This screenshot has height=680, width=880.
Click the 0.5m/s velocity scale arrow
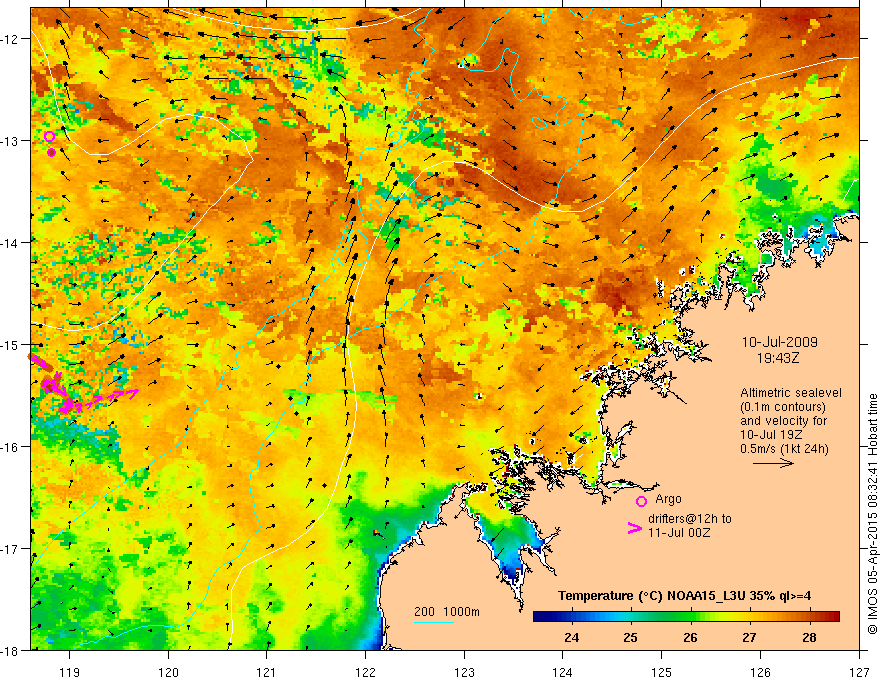pos(773,463)
